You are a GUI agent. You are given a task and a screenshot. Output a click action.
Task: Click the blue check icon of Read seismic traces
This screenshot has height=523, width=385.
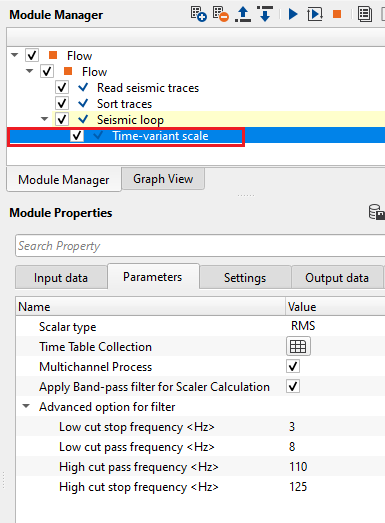point(83,87)
